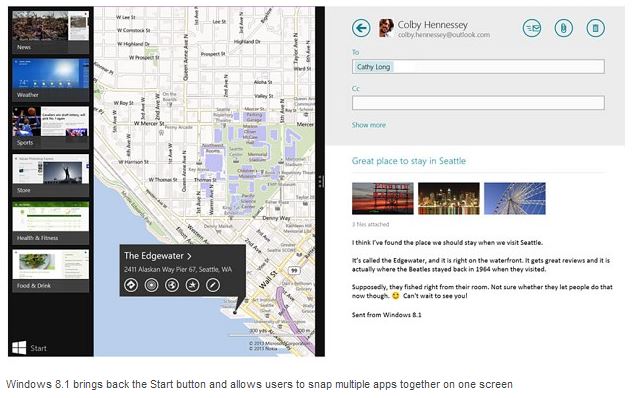
Task: Click the colby.hennessey@outlook.com address
Action: tap(444, 35)
